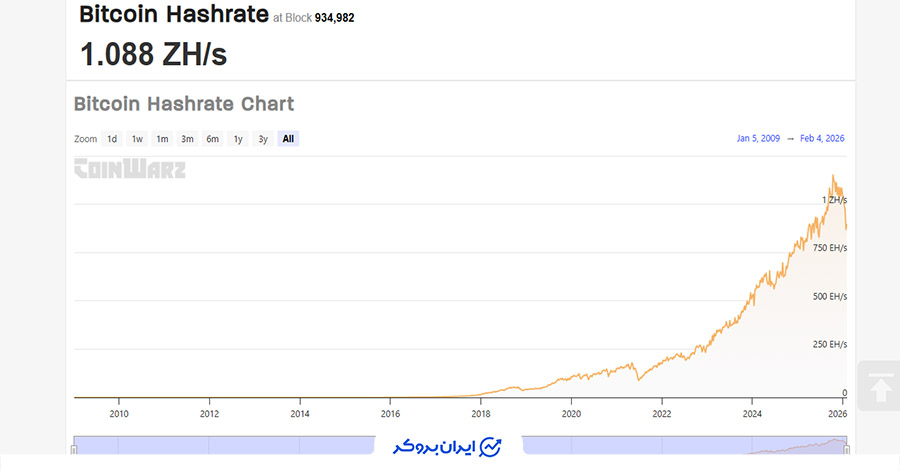Image resolution: width=900 pixels, height=471 pixels.
Task: Click the left navigator range handle
Action: 74,448
